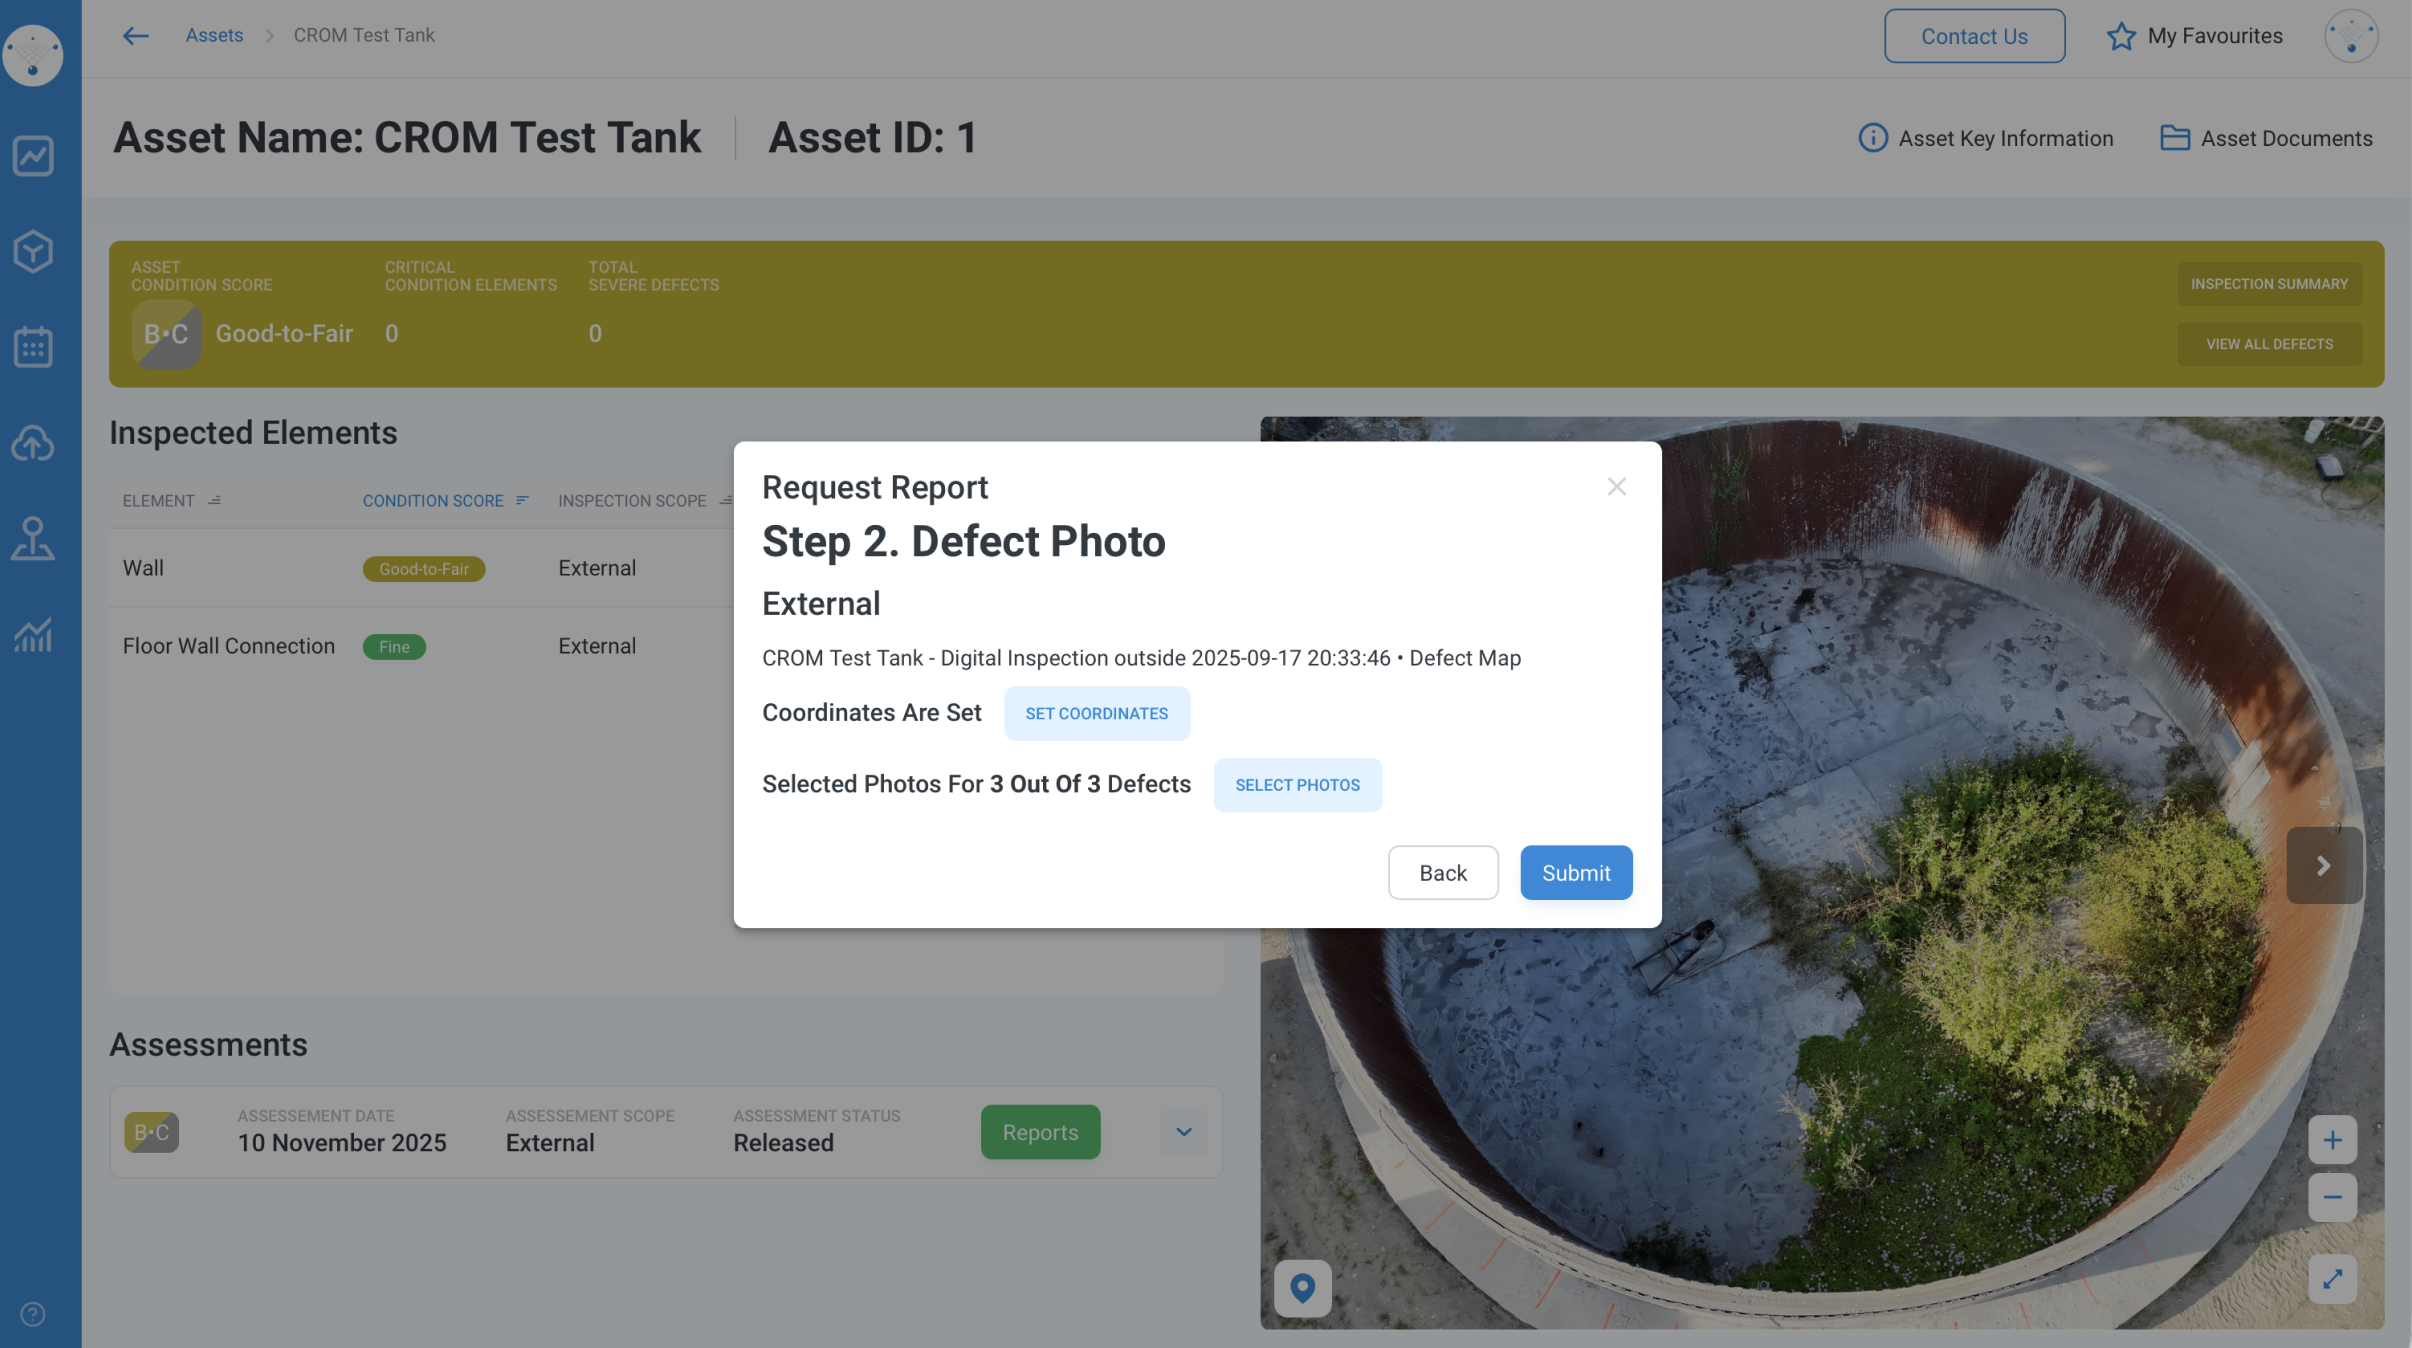Expand the 10 November 2025 assessment row
Image resolution: width=2412 pixels, height=1348 pixels.
(x=1184, y=1132)
